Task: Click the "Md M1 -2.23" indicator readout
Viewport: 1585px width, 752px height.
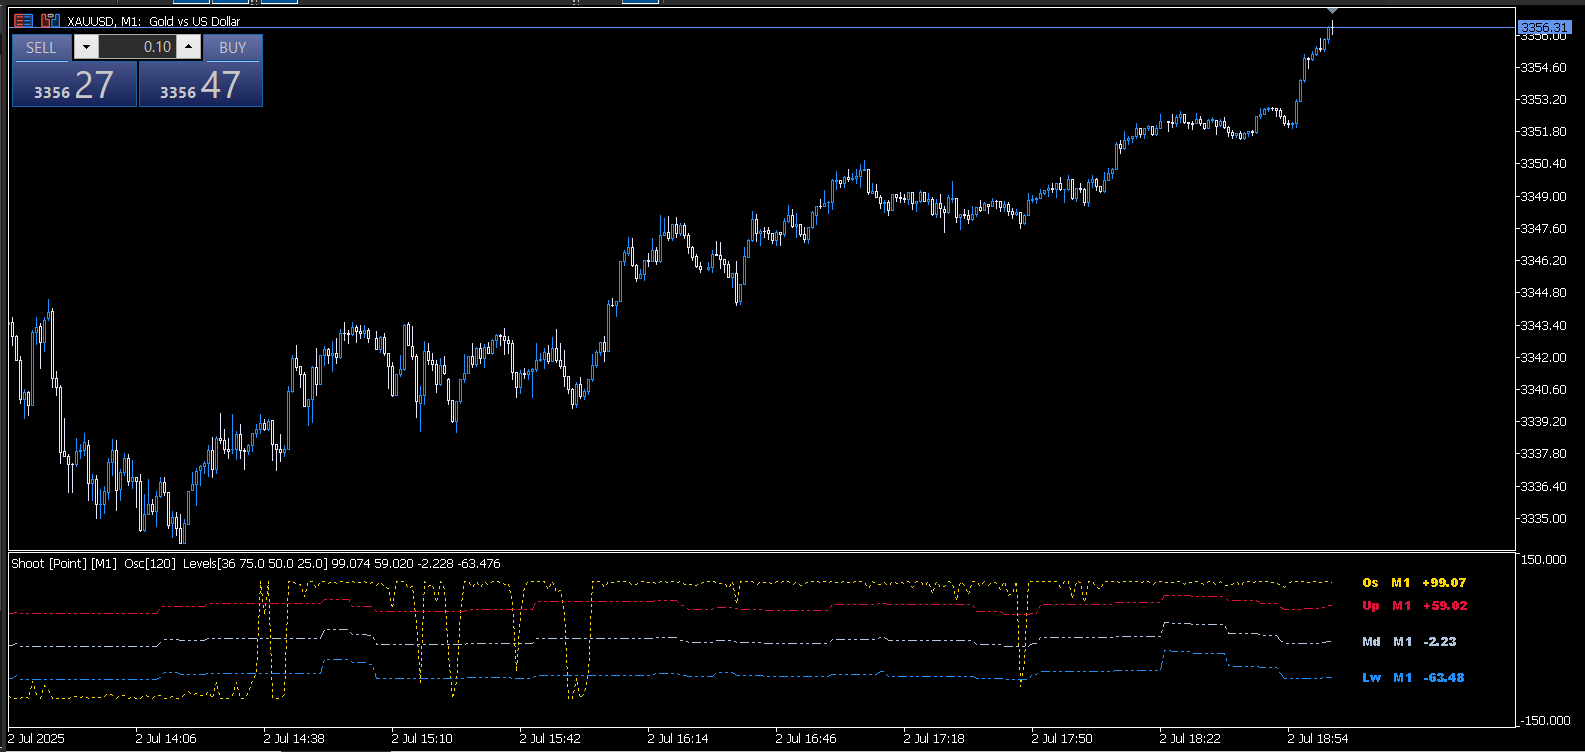Action: point(1409,642)
